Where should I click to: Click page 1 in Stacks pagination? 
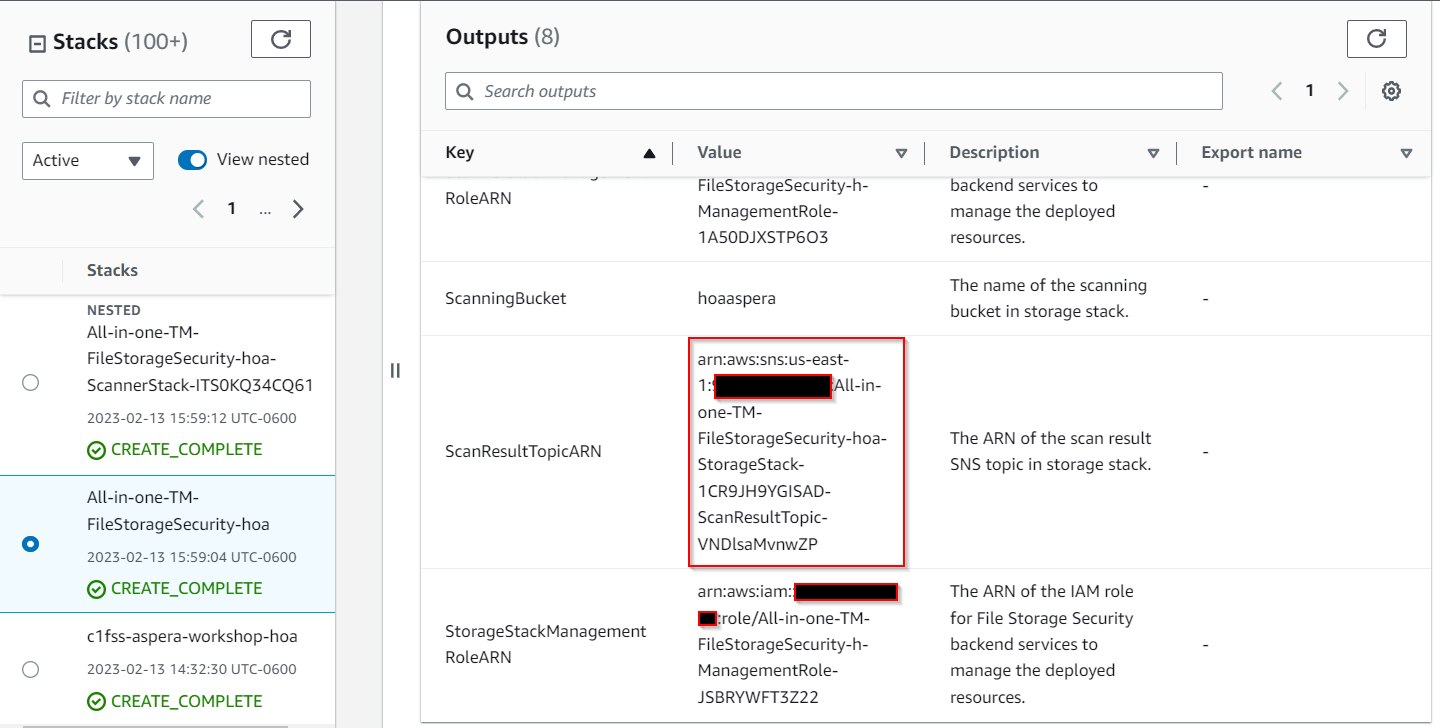(x=232, y=209)
